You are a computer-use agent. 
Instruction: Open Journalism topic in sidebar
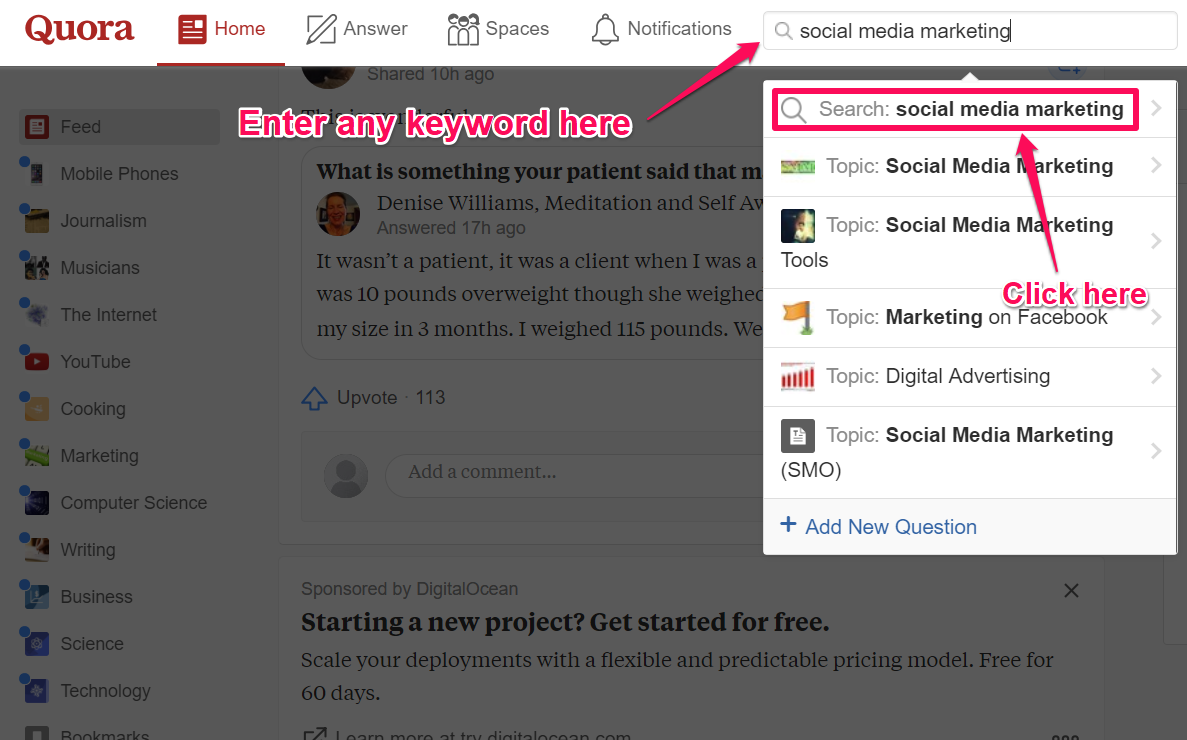(x=104, y=221)
